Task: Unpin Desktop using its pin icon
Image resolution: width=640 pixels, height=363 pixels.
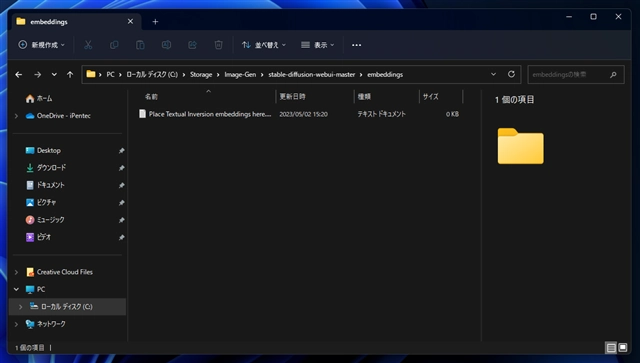Action: pyautogui.click(x=121, y=151)
